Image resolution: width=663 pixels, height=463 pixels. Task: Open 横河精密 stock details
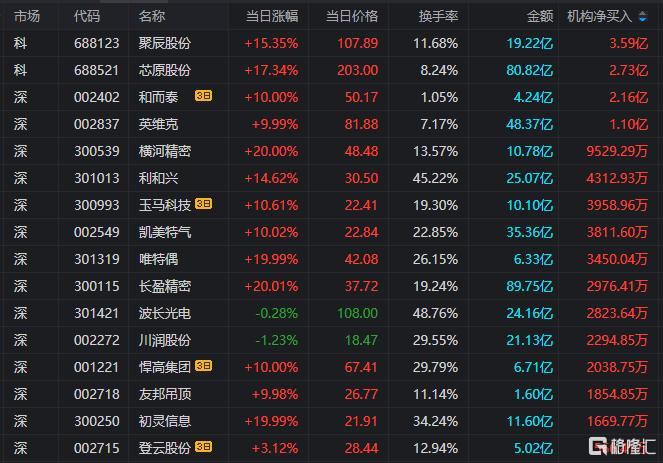coord(165,151)
